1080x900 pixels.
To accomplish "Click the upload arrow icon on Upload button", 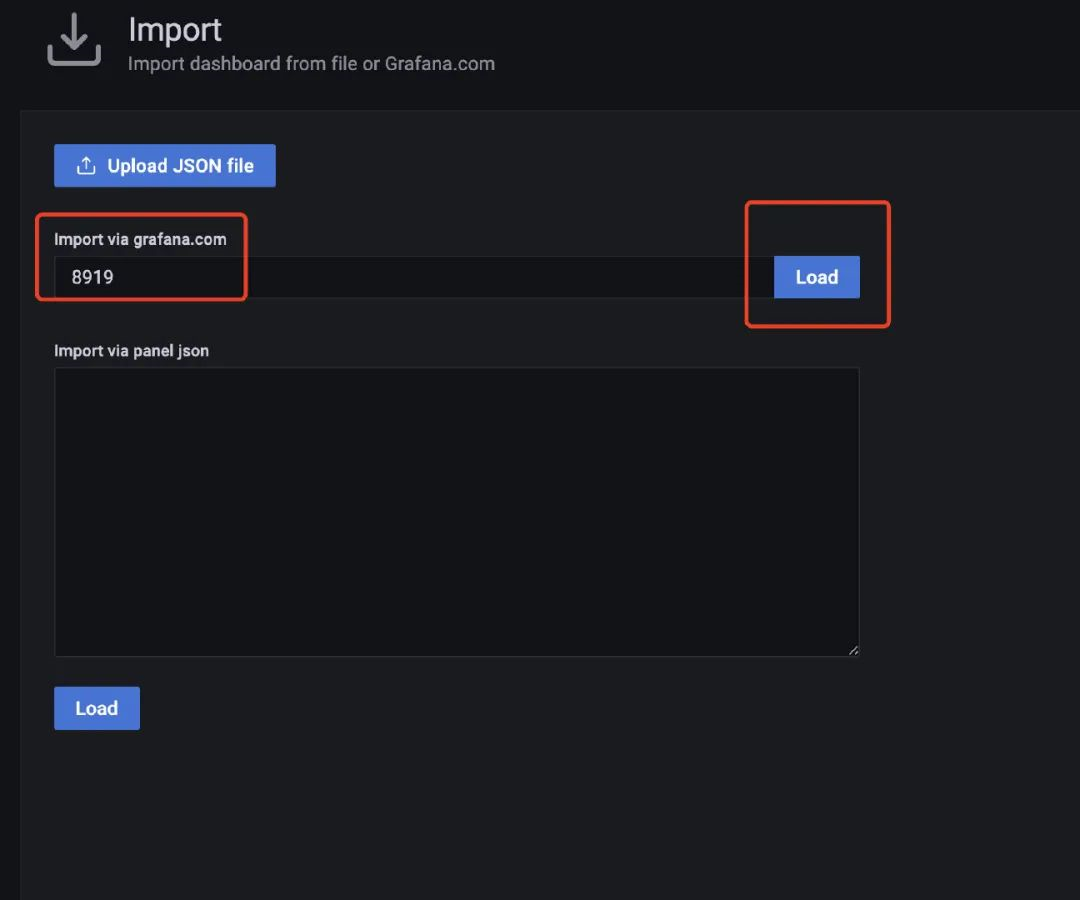I will pos(86,166).
